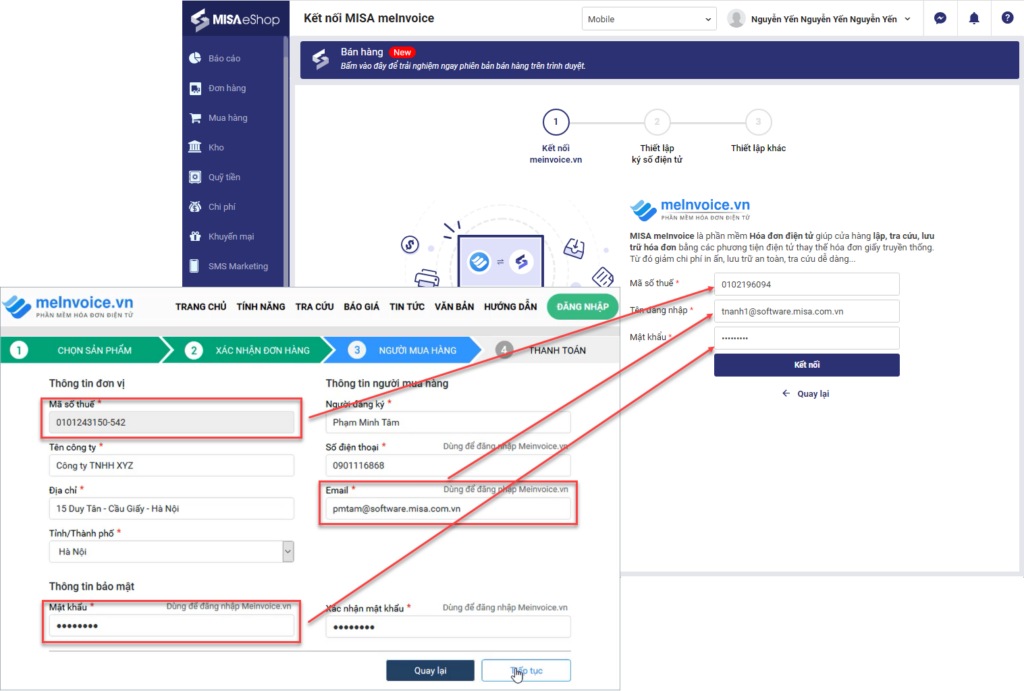Screen dimensions: 1024x691
Task: Focus the Số điện thoại field
Action: tap(448, 466)
